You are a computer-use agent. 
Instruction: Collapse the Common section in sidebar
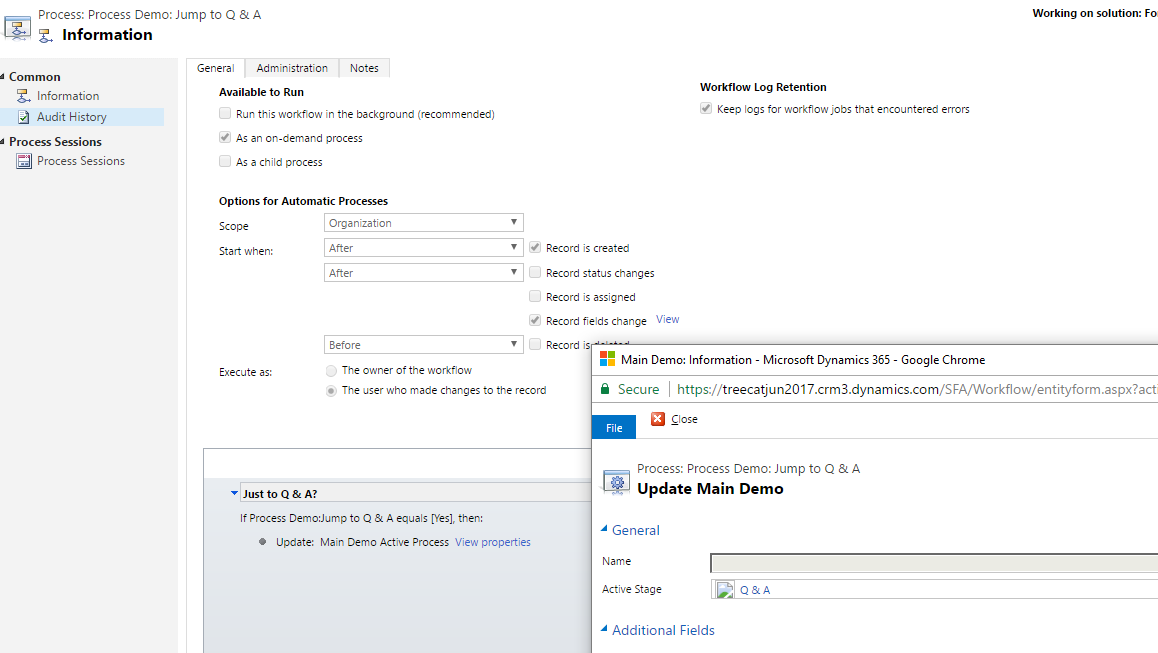click(2, 77)
